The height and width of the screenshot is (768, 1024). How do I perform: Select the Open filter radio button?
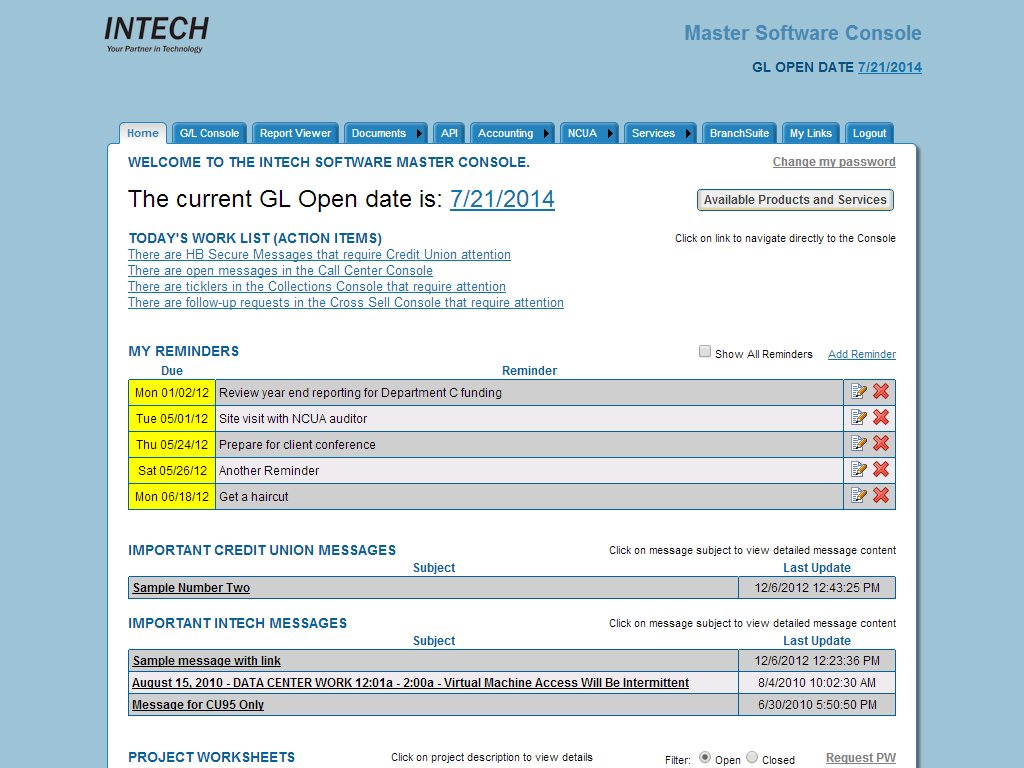click(x=705, y=758)
